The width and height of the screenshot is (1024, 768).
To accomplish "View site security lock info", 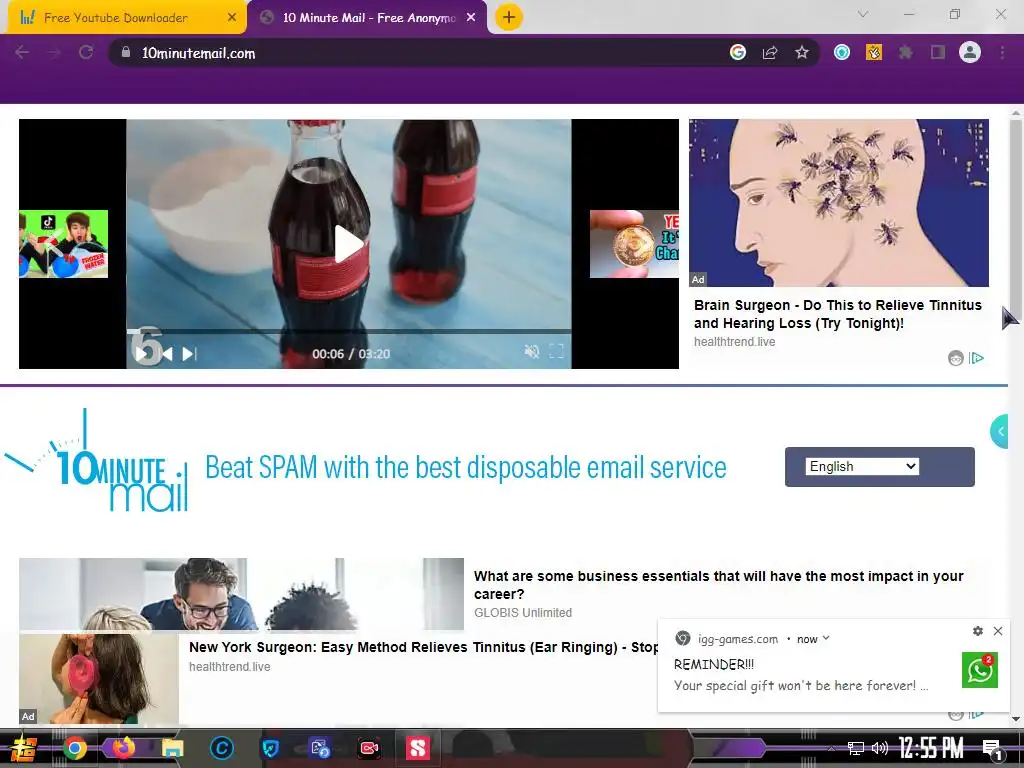I will pos(126,53).
